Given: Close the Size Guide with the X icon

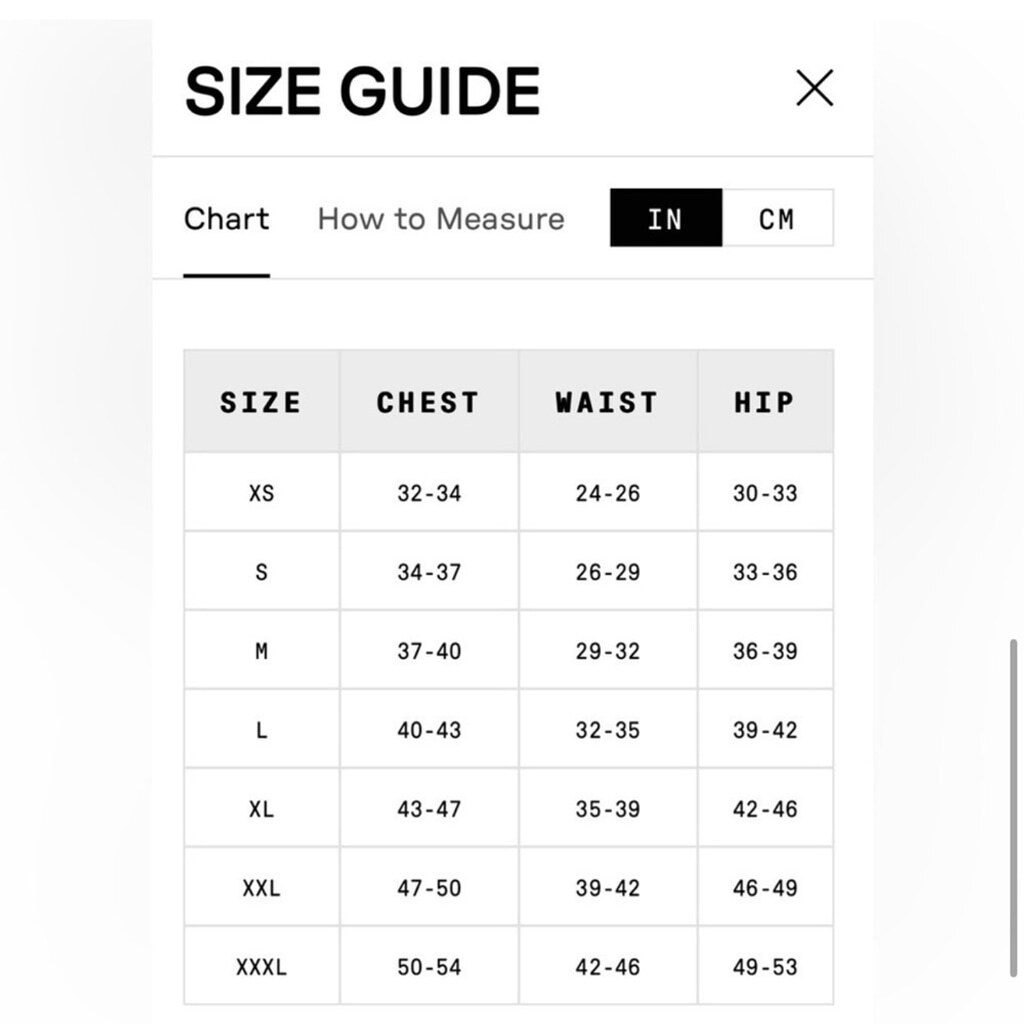Looking at the screenshot, I should click(x=814, y=88).
